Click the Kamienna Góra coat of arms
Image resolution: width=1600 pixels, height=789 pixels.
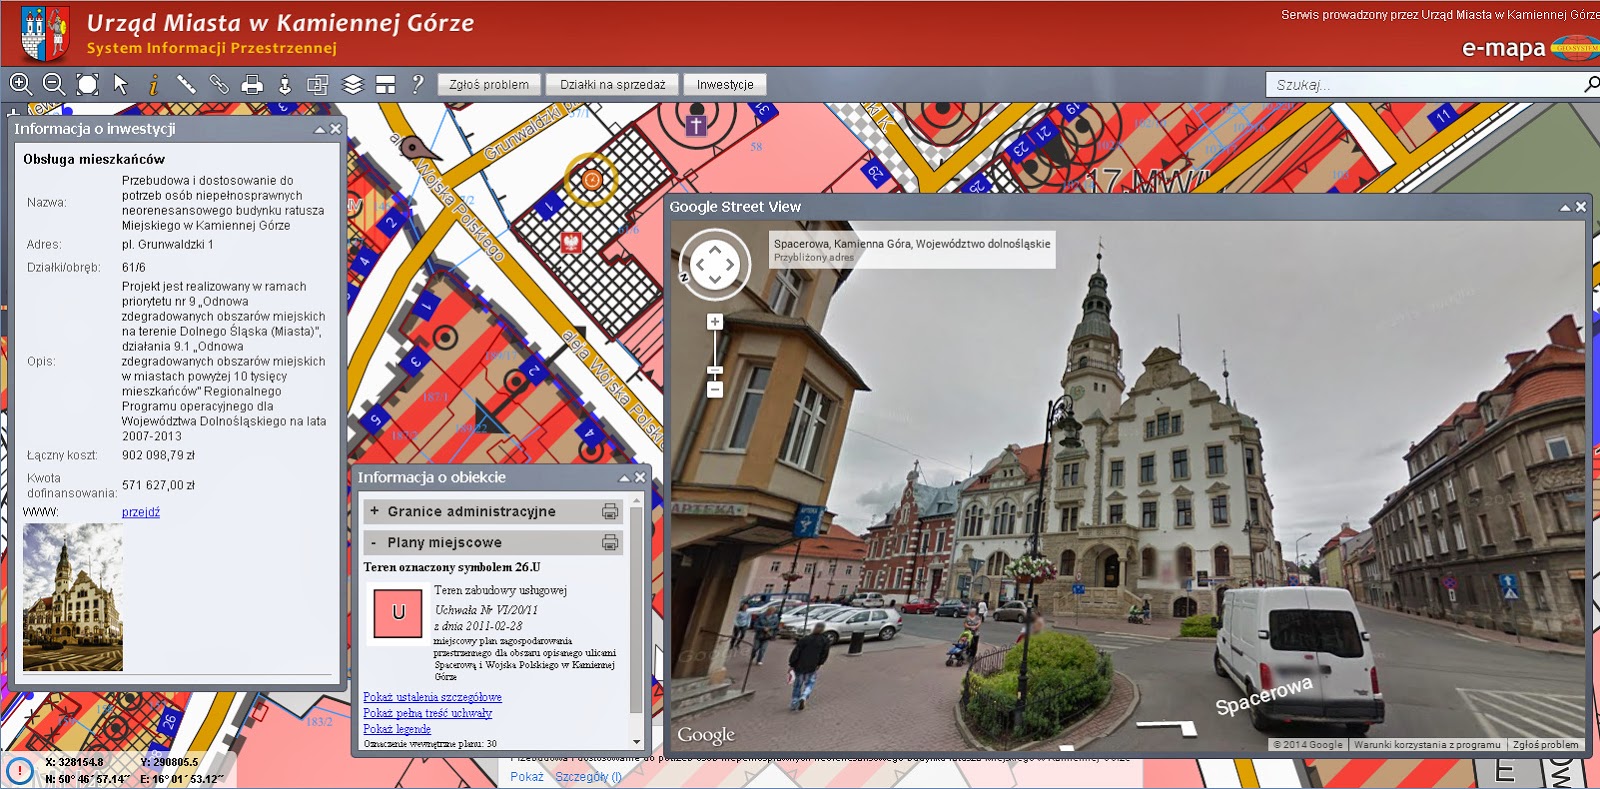click(45, 34)
